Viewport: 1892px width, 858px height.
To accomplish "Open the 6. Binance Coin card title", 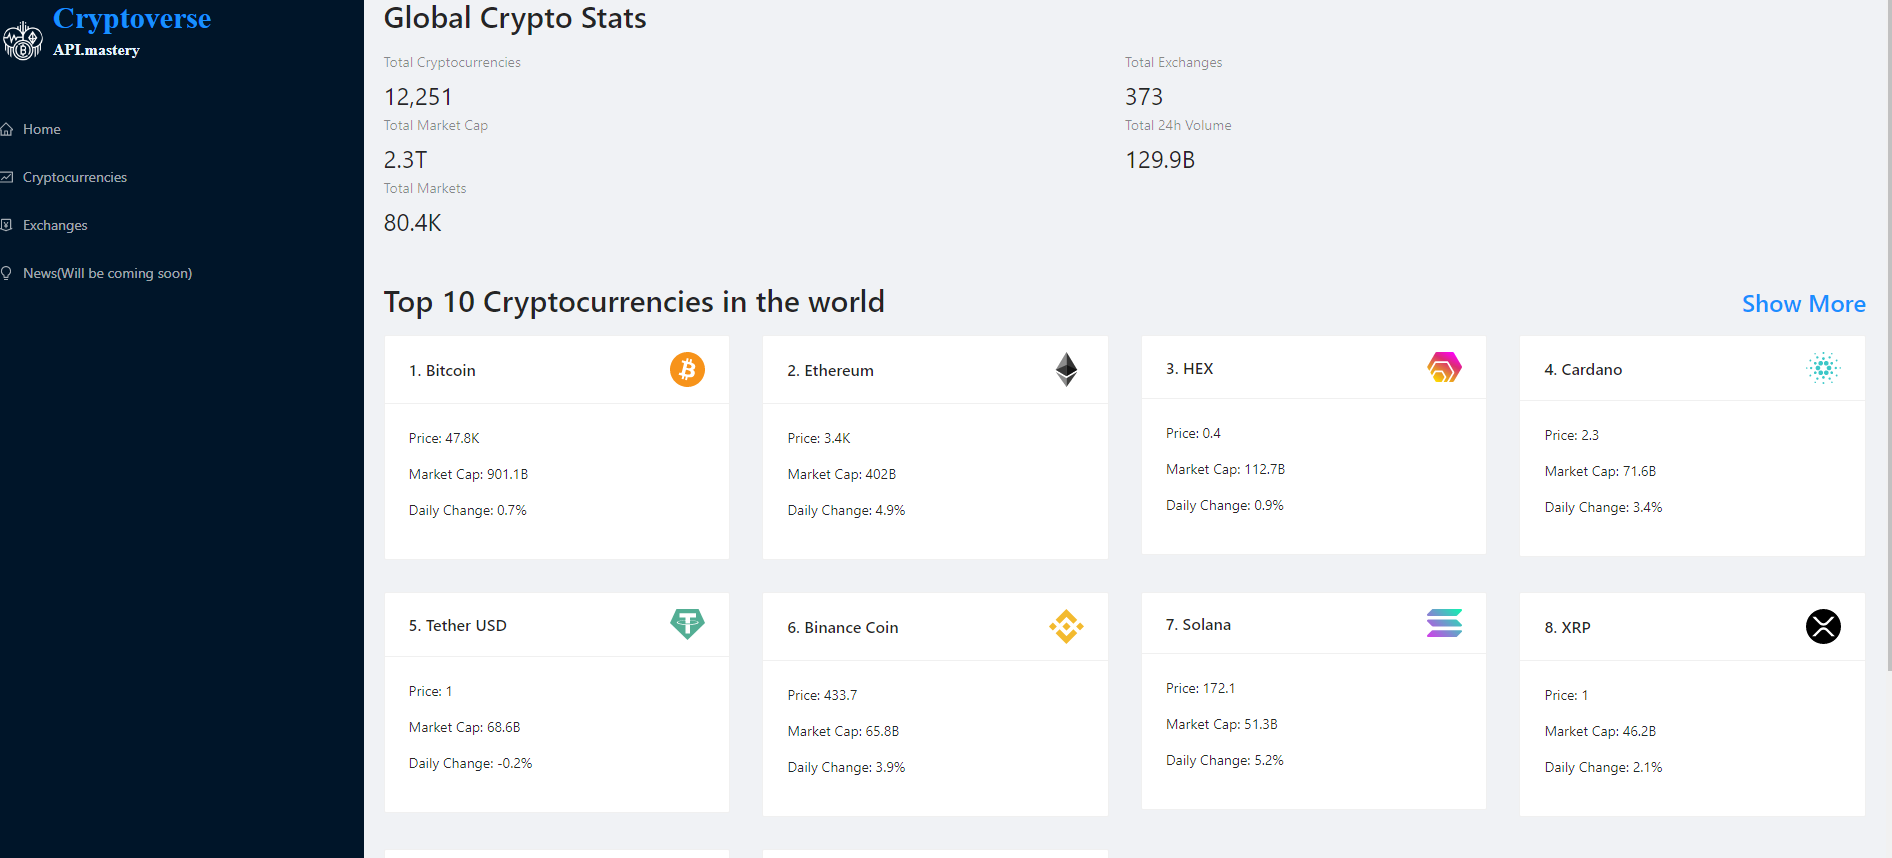I will (843, 627).
